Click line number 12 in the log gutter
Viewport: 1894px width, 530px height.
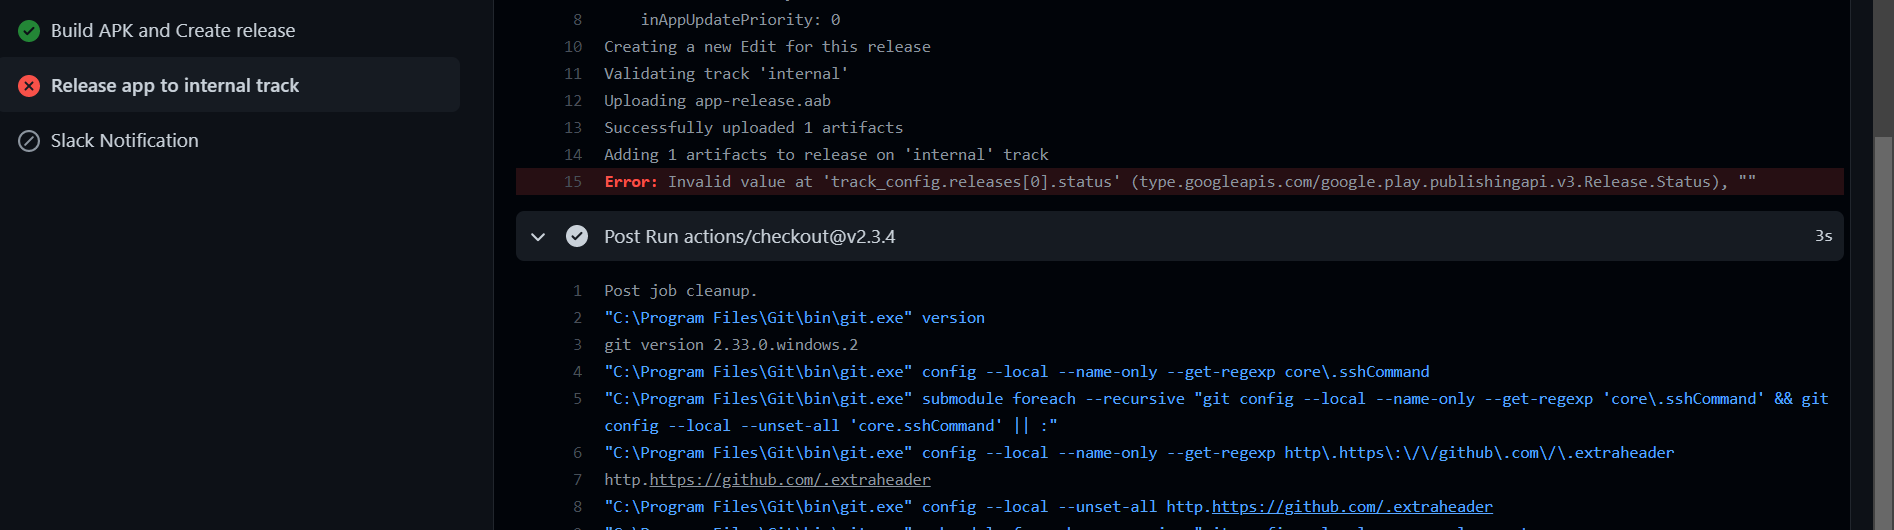point(573,101)
